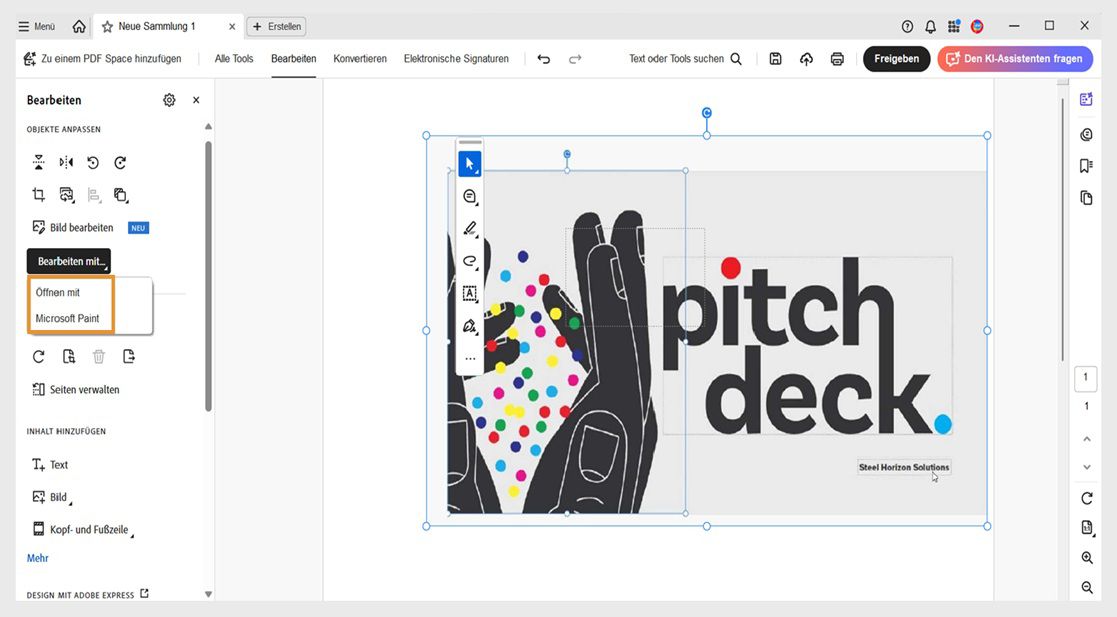1117x617 pixels.
Task: Add Text under Inhalt hinzufügen
Action: click(50, 465)
